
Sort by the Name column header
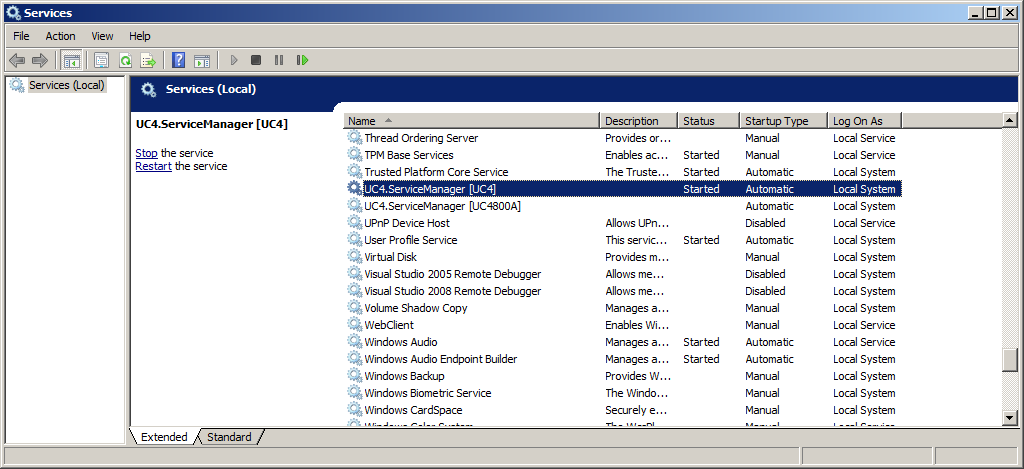[x=472, y=121]
